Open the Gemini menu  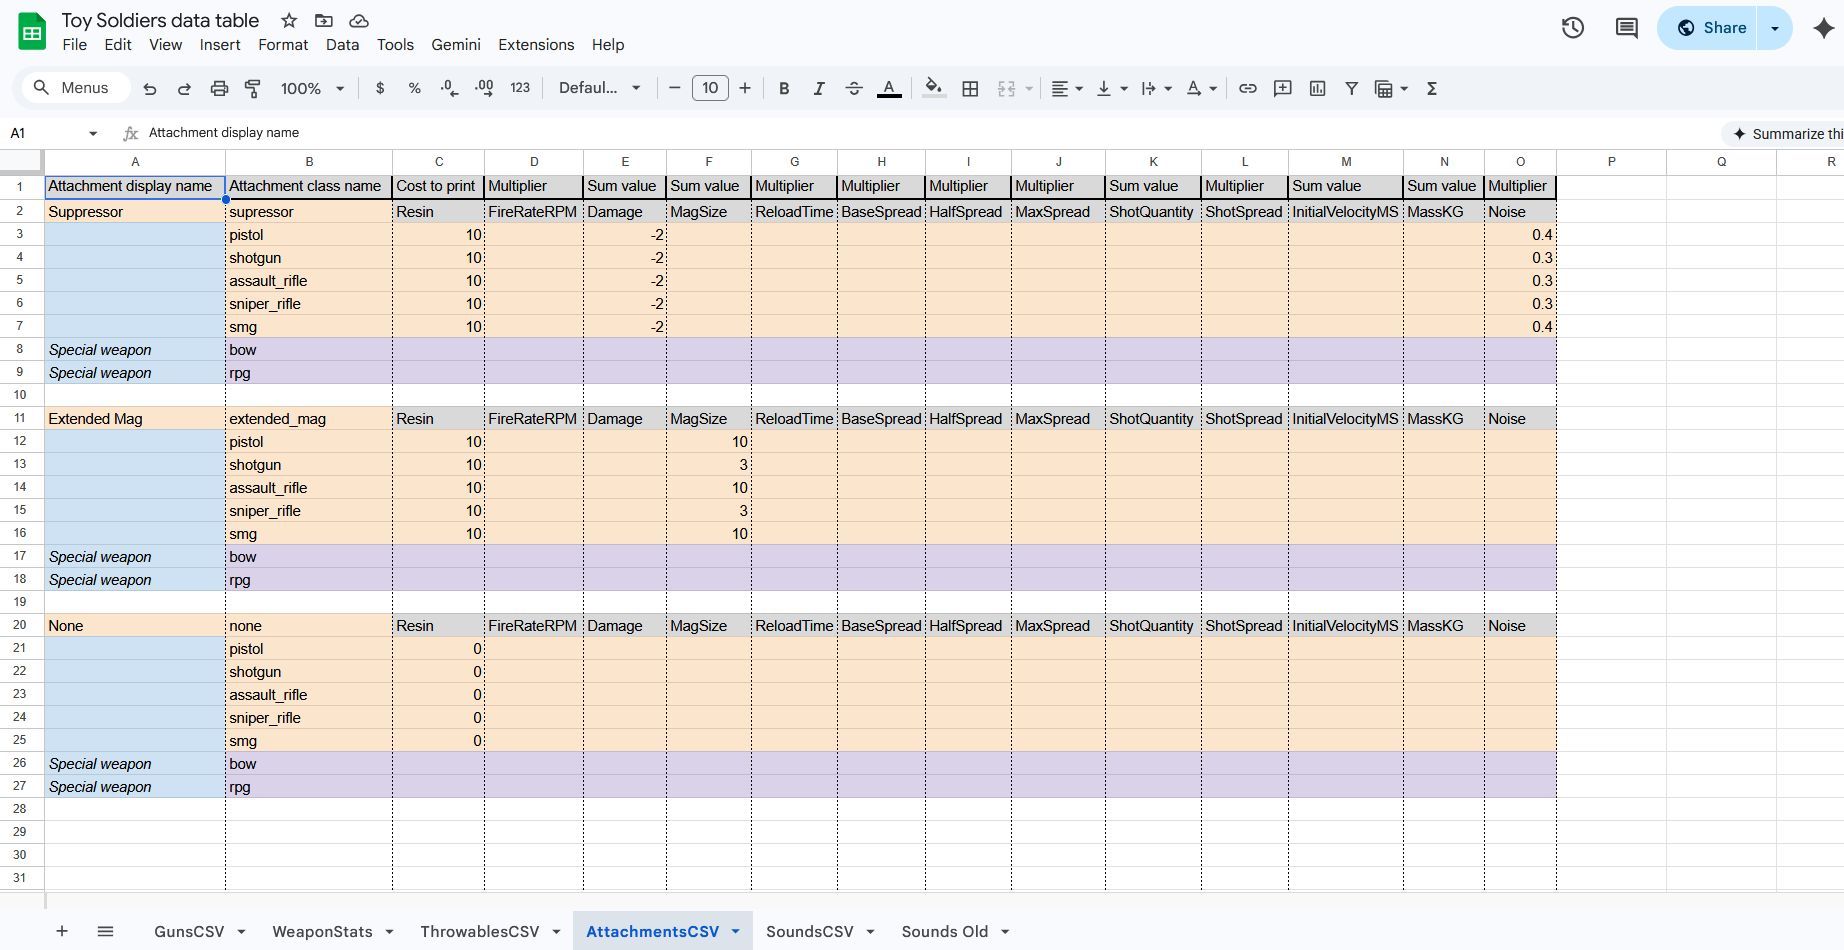tap(456, 45)
